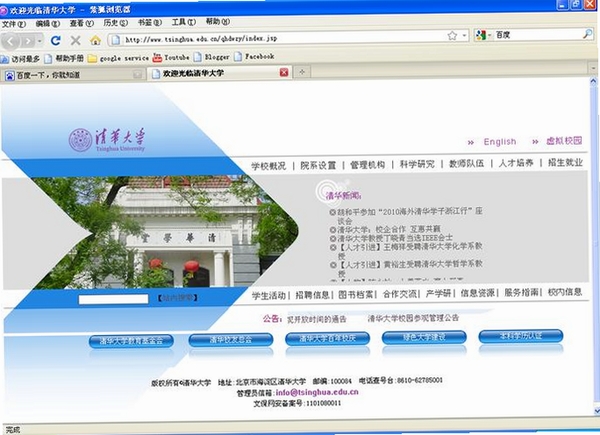Expand the history dropdown beside forward arrow

point(40,41)
